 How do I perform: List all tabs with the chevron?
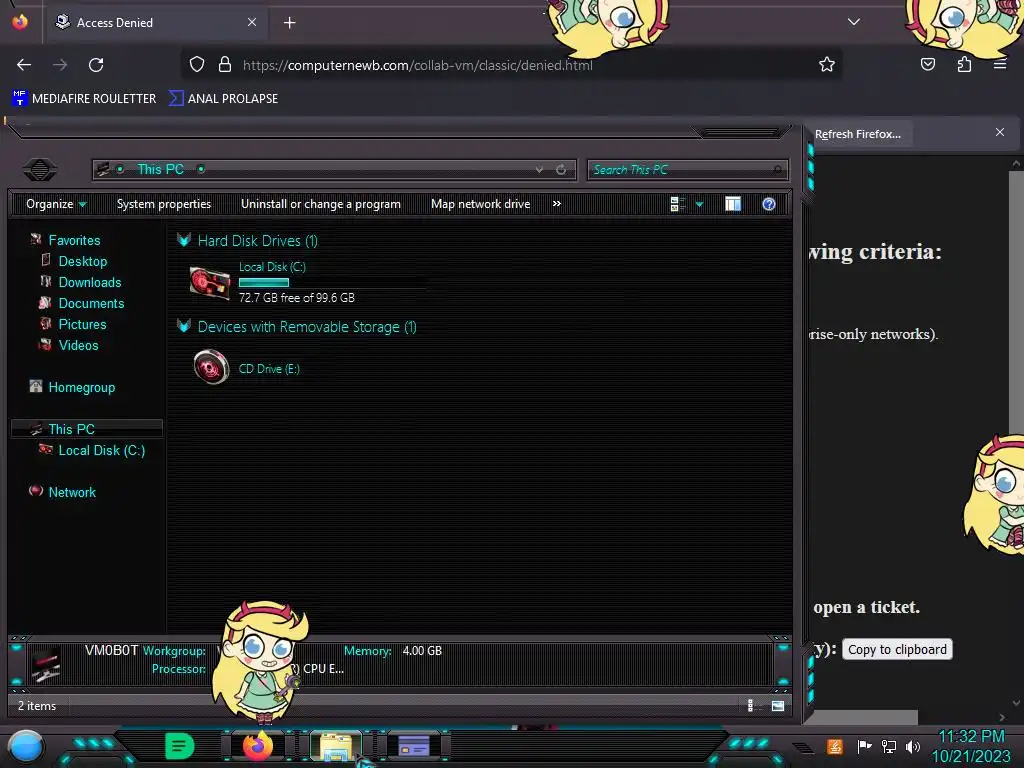854,22
